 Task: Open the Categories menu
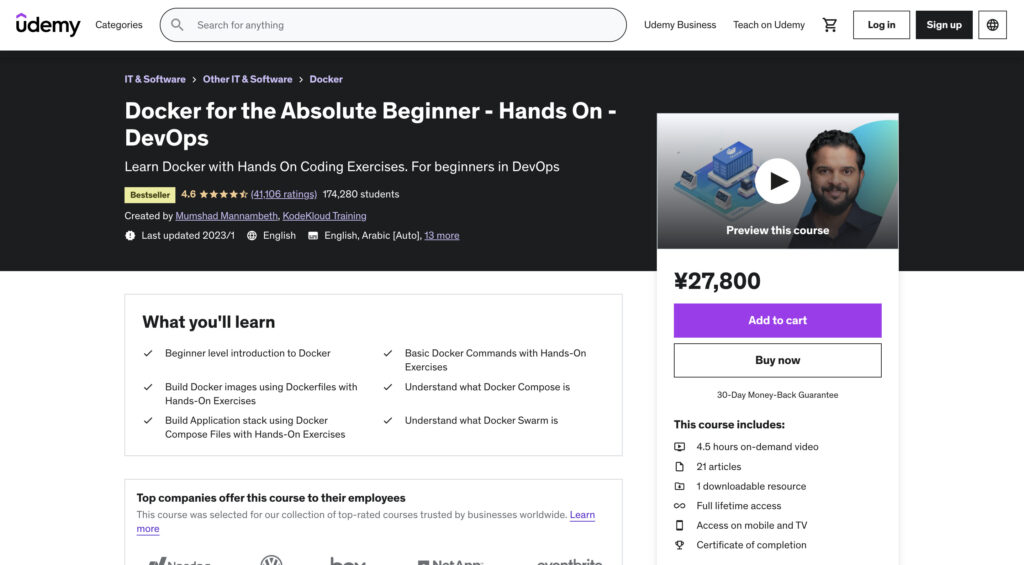pos(119,25)
